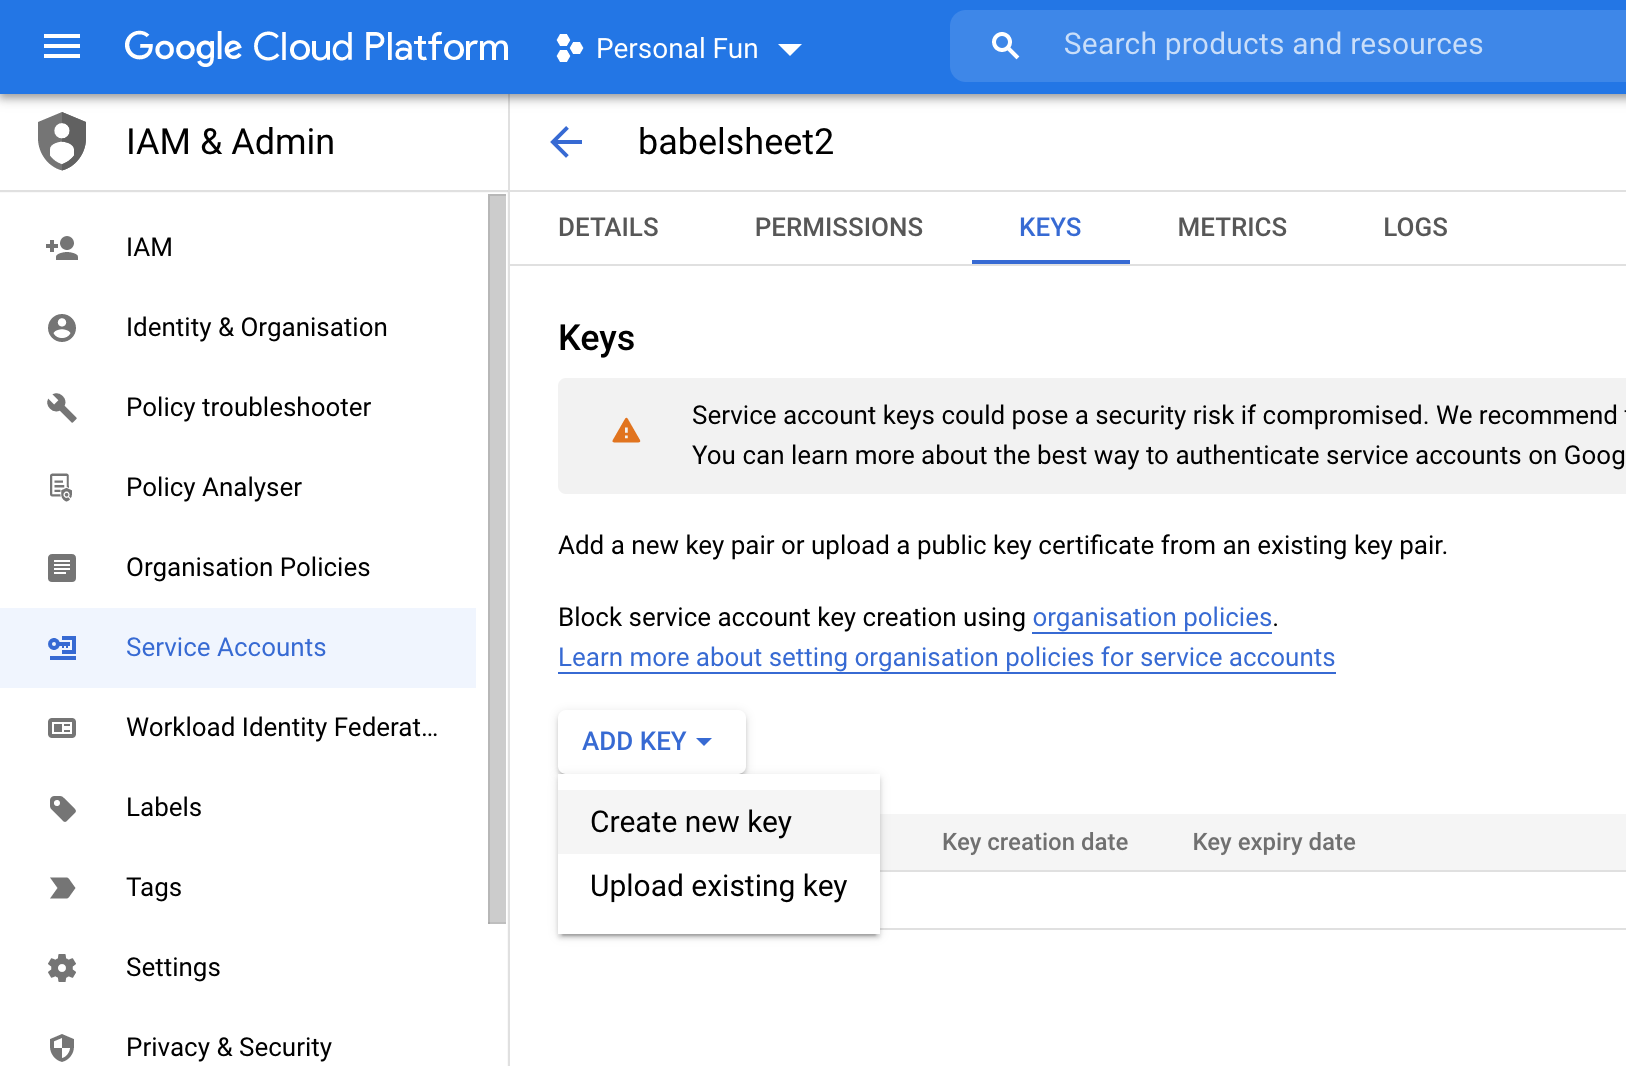Viewport: 1626px width, 1066px height.
Task: Choose Upload existing key option
Action: [718, 886]
